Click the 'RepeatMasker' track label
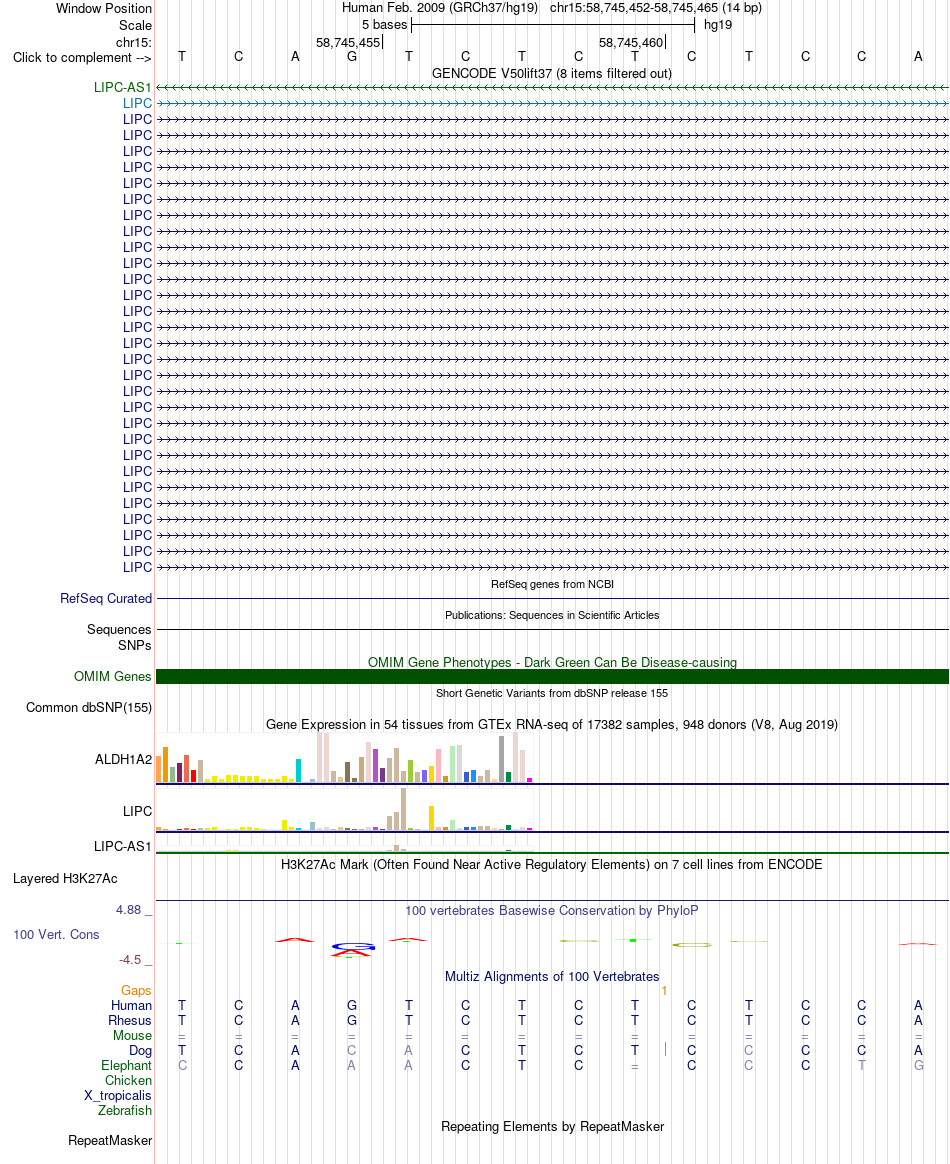This screenshot has height=1164, width=950. (110, 1141)
